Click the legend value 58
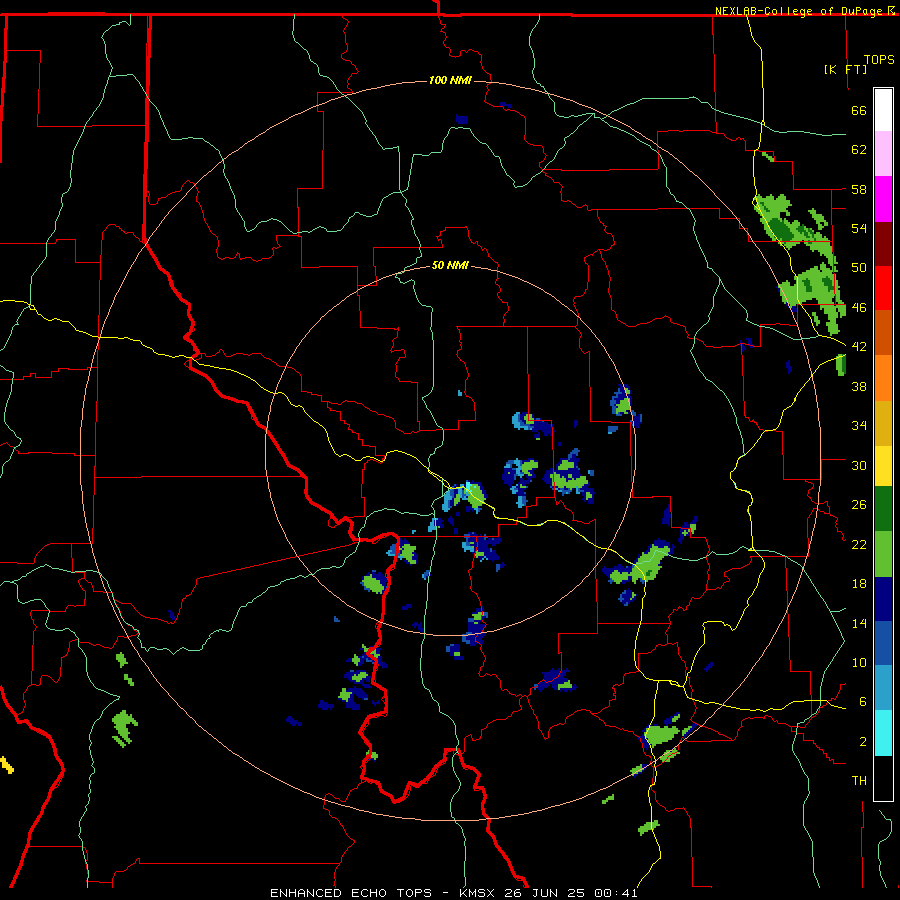Image resolution: width=900 pixels, height=900 pixels. (x=859, y=189)
